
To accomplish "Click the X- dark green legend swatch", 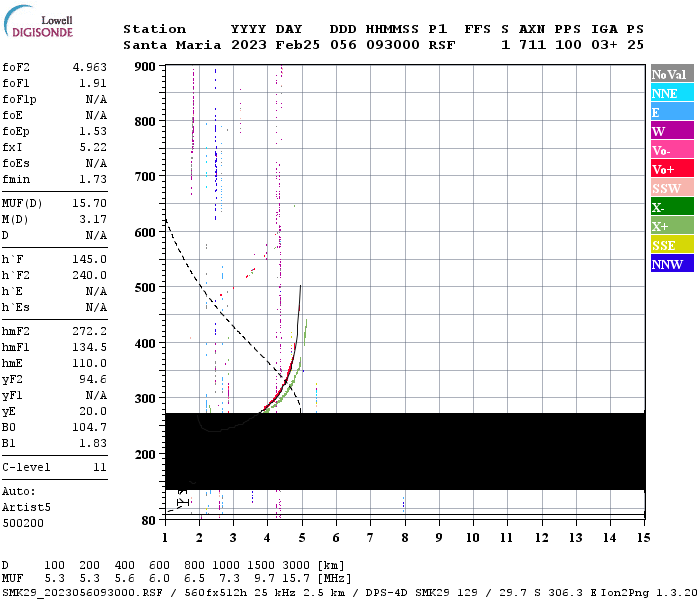I will click(x=672, y=207).
